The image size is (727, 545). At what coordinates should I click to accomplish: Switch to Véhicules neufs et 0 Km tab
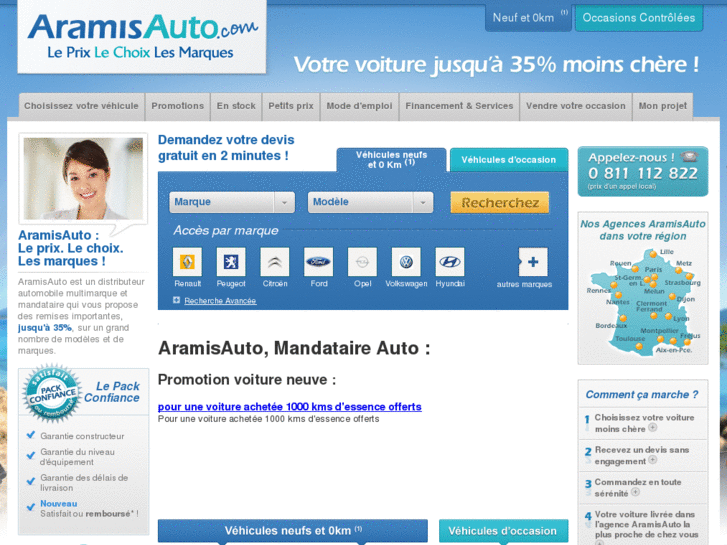coord(391,160)
